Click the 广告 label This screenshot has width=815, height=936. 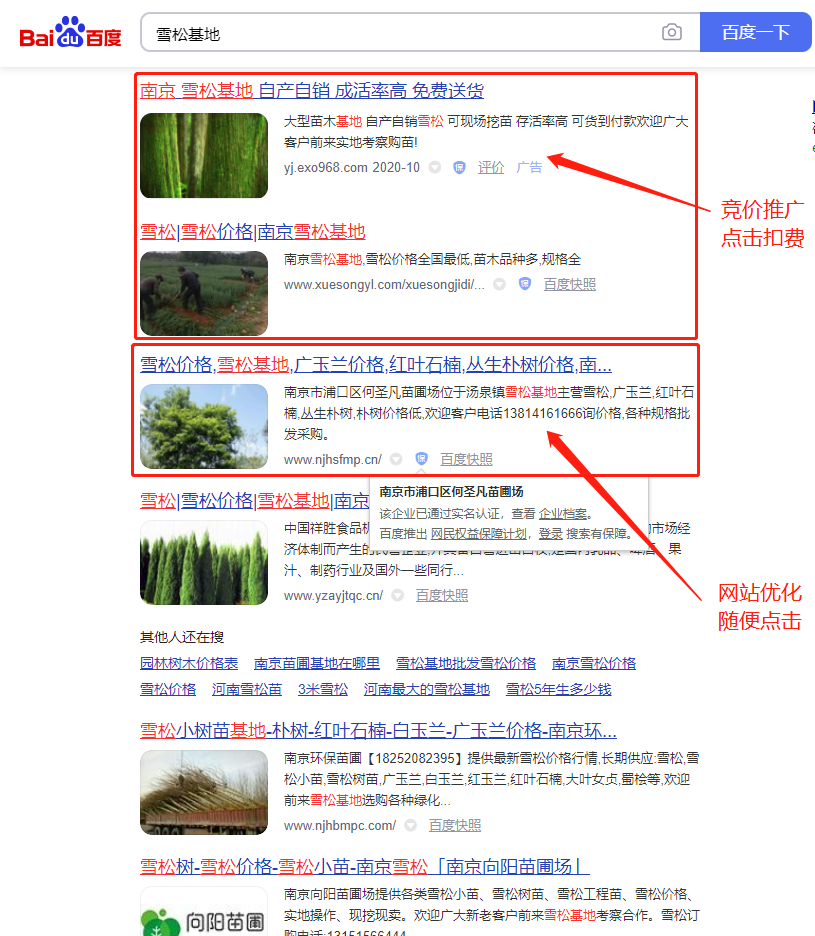tap(529, 167)
